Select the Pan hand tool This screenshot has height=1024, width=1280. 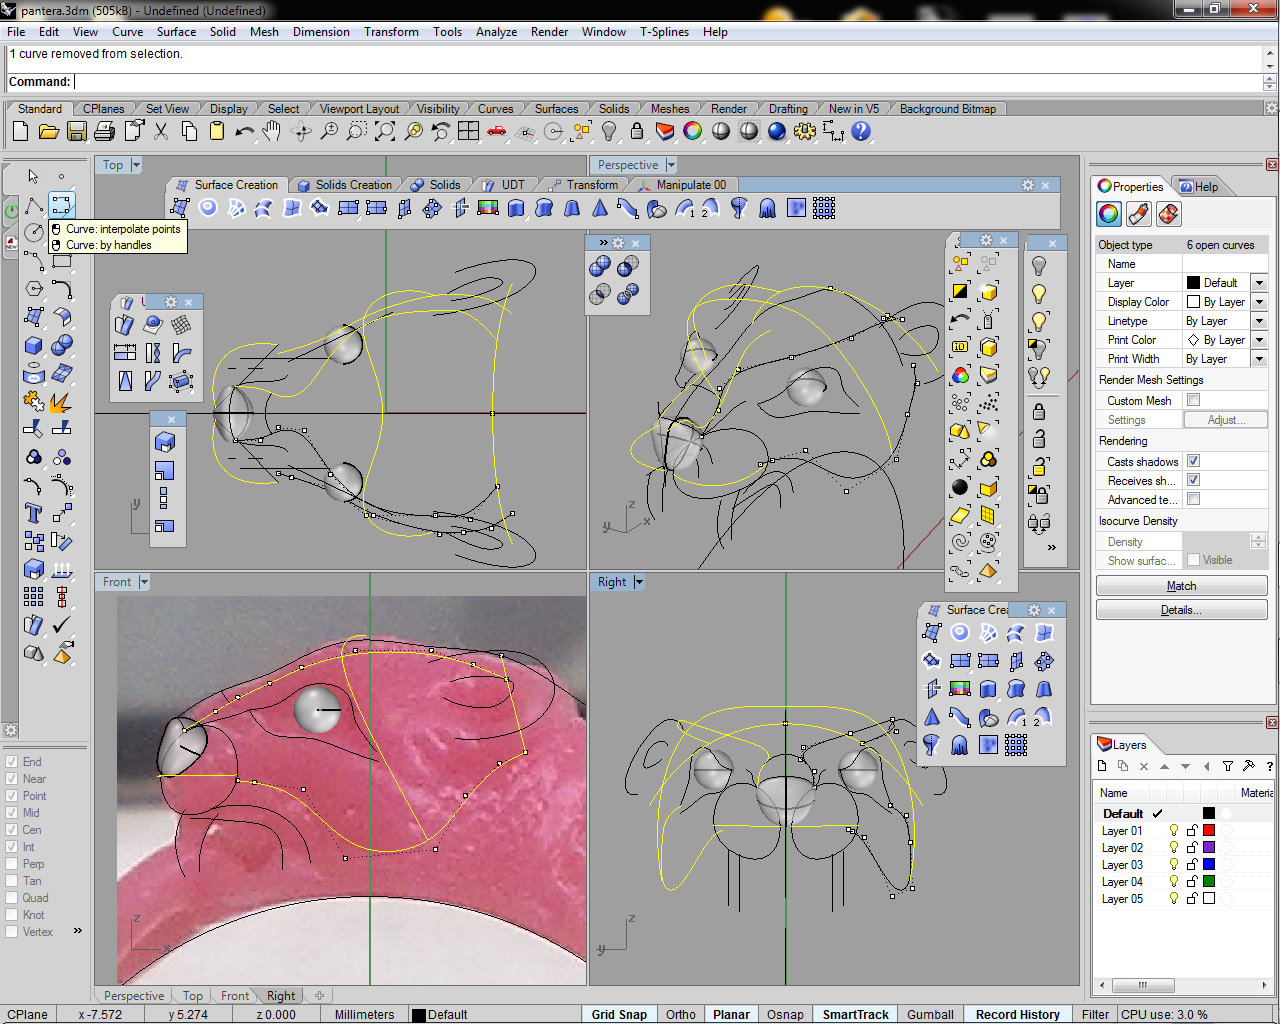point(272,131)
